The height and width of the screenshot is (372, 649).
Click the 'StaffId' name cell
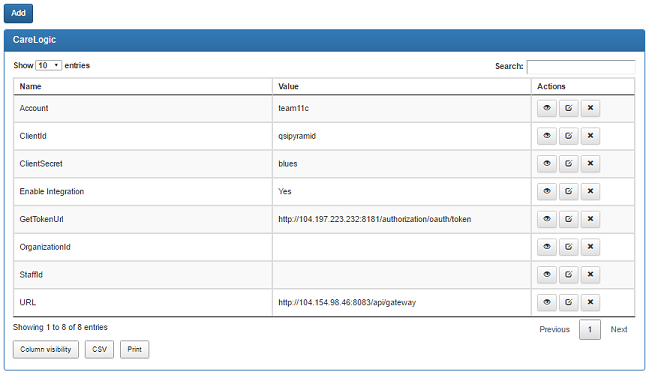click(x=143, y=275)
